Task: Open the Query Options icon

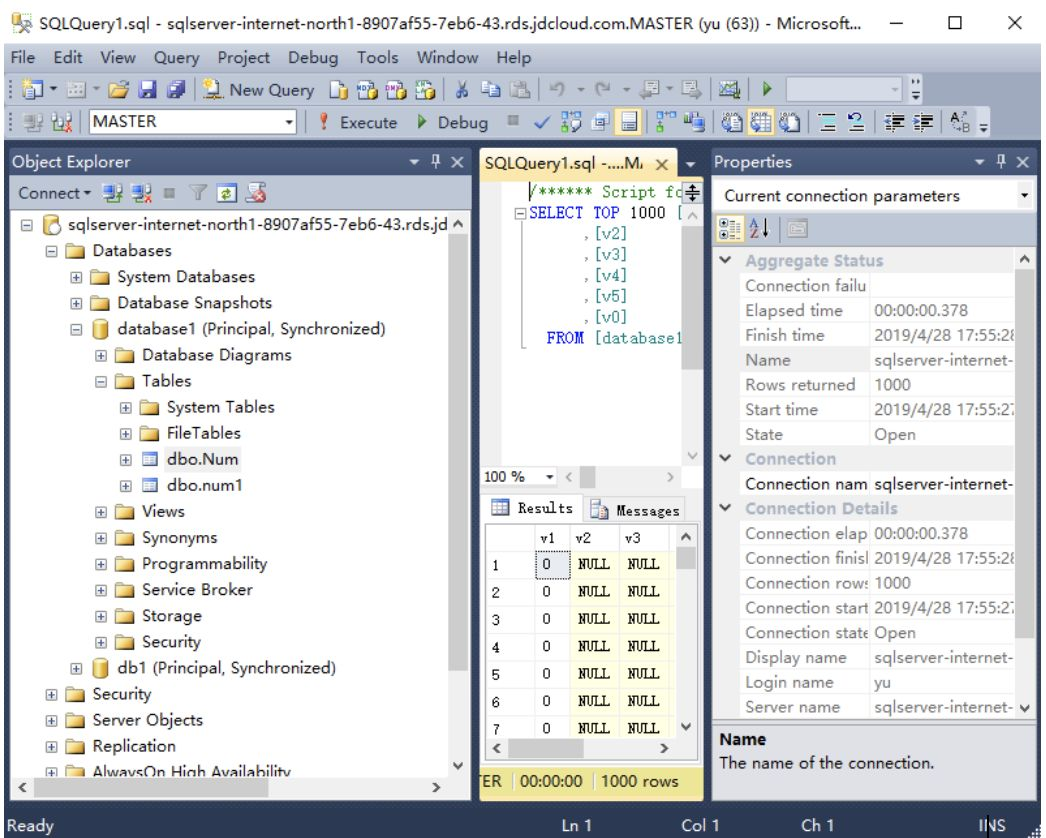Action: (x=600, y=122)
